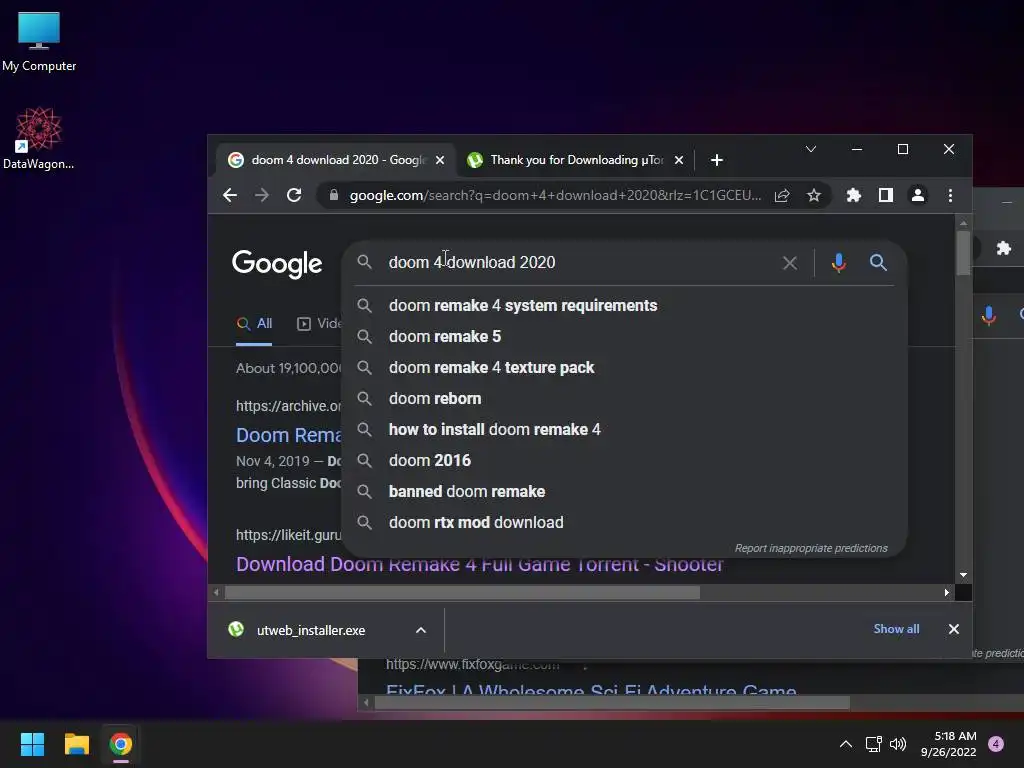
Task: Open the Extensions puzzle icon in front window
Action: tap(854, 195)
